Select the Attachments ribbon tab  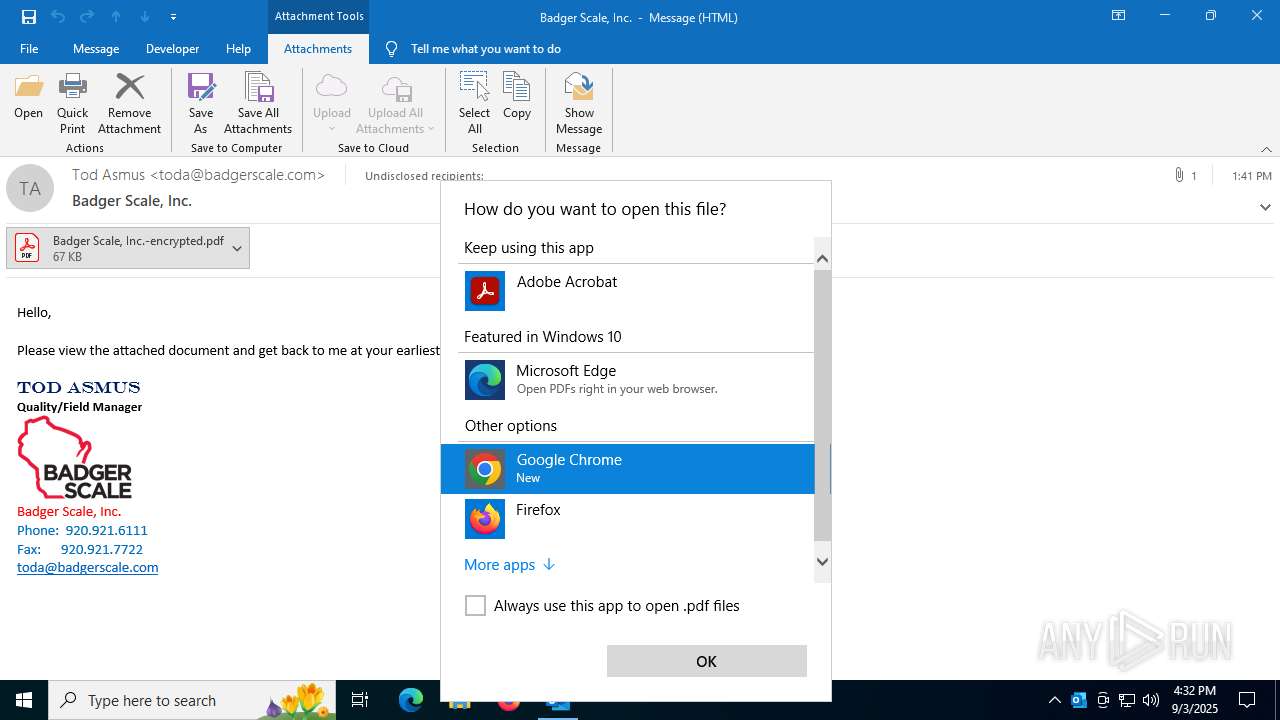(x=318, y=49)
